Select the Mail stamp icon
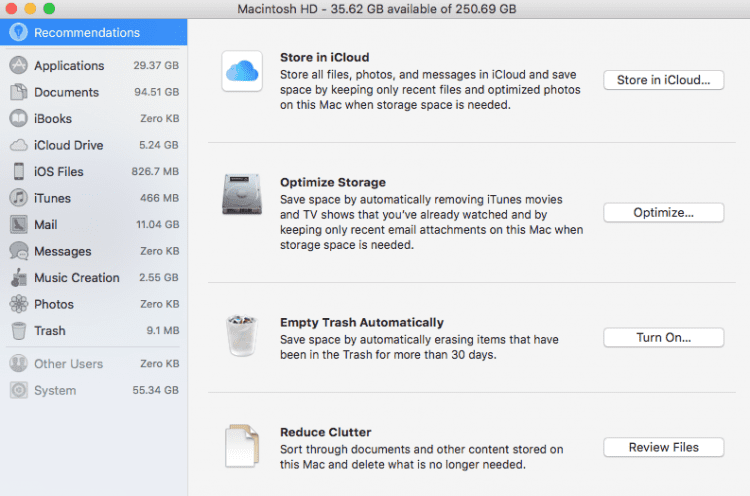Image resolution: width=750 pixels, height=496 pixels. pos(19,224)
